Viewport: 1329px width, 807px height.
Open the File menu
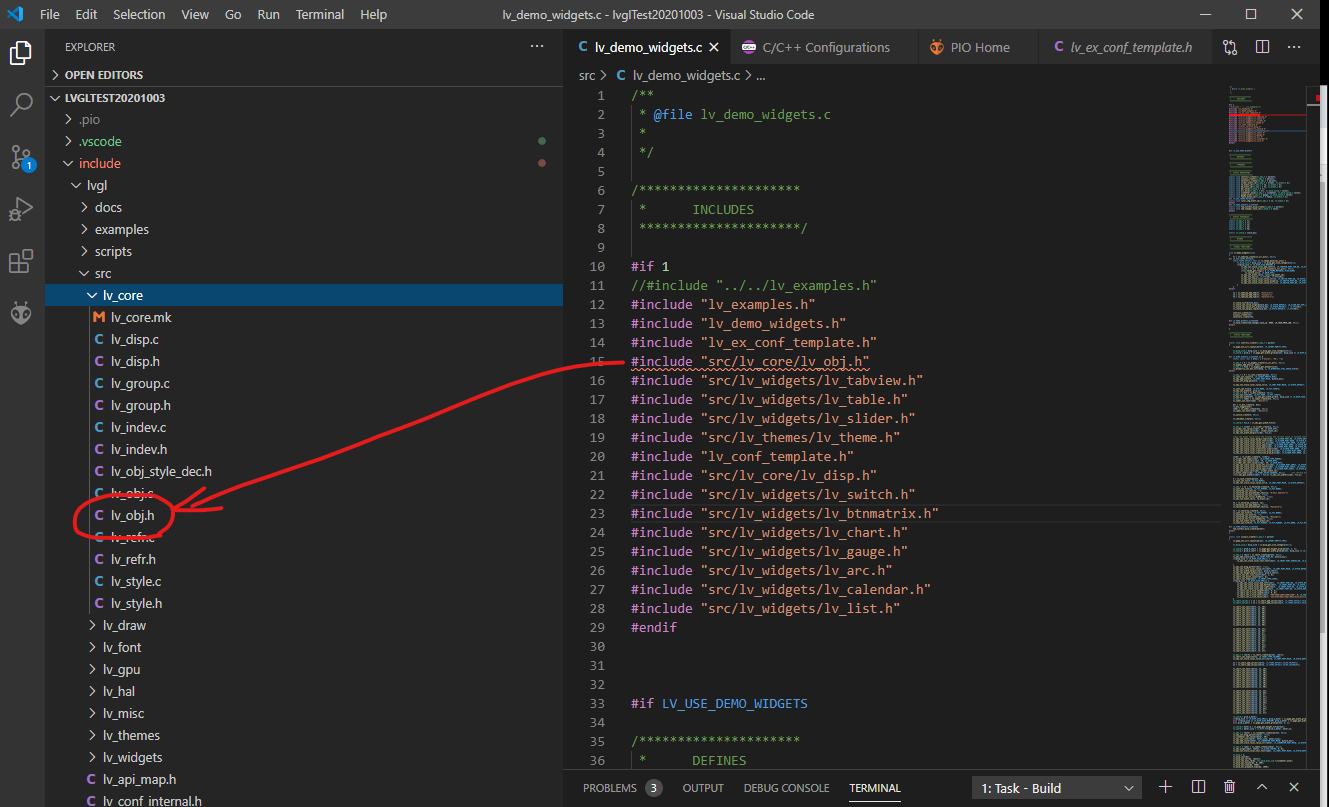[x=50, y=15]
